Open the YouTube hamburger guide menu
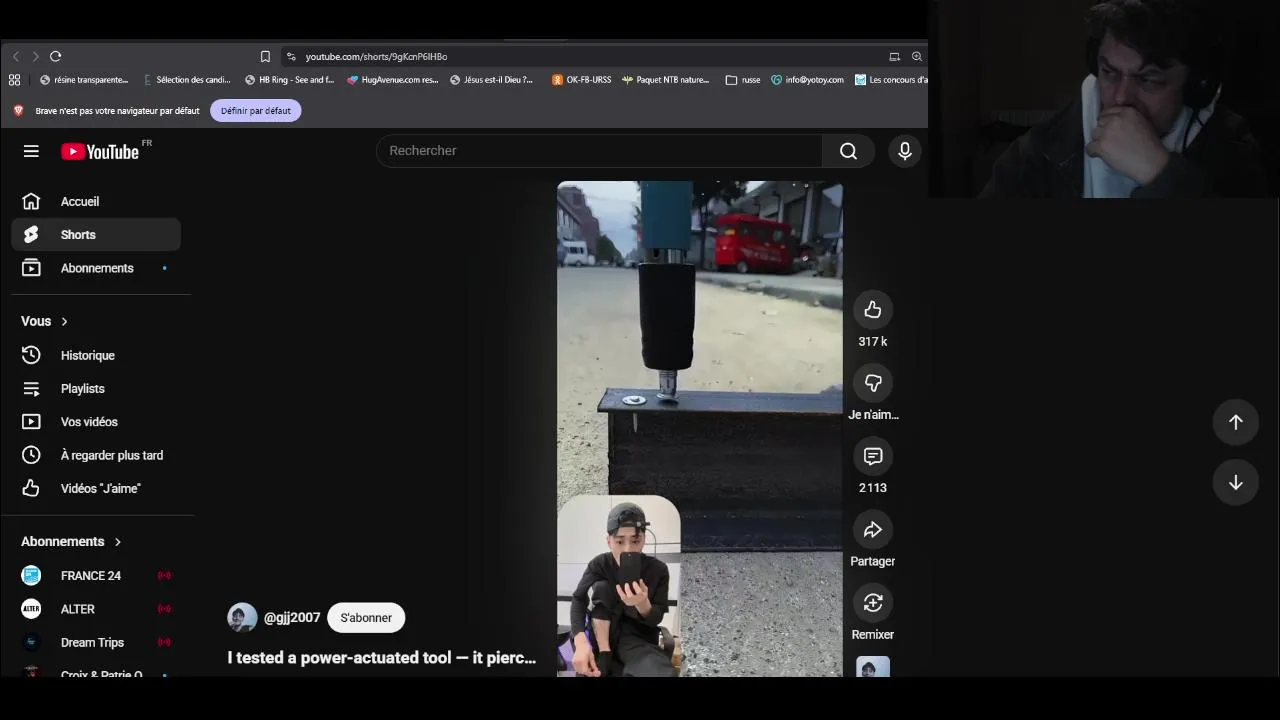The image size is (1280, 720). (31, 151)
